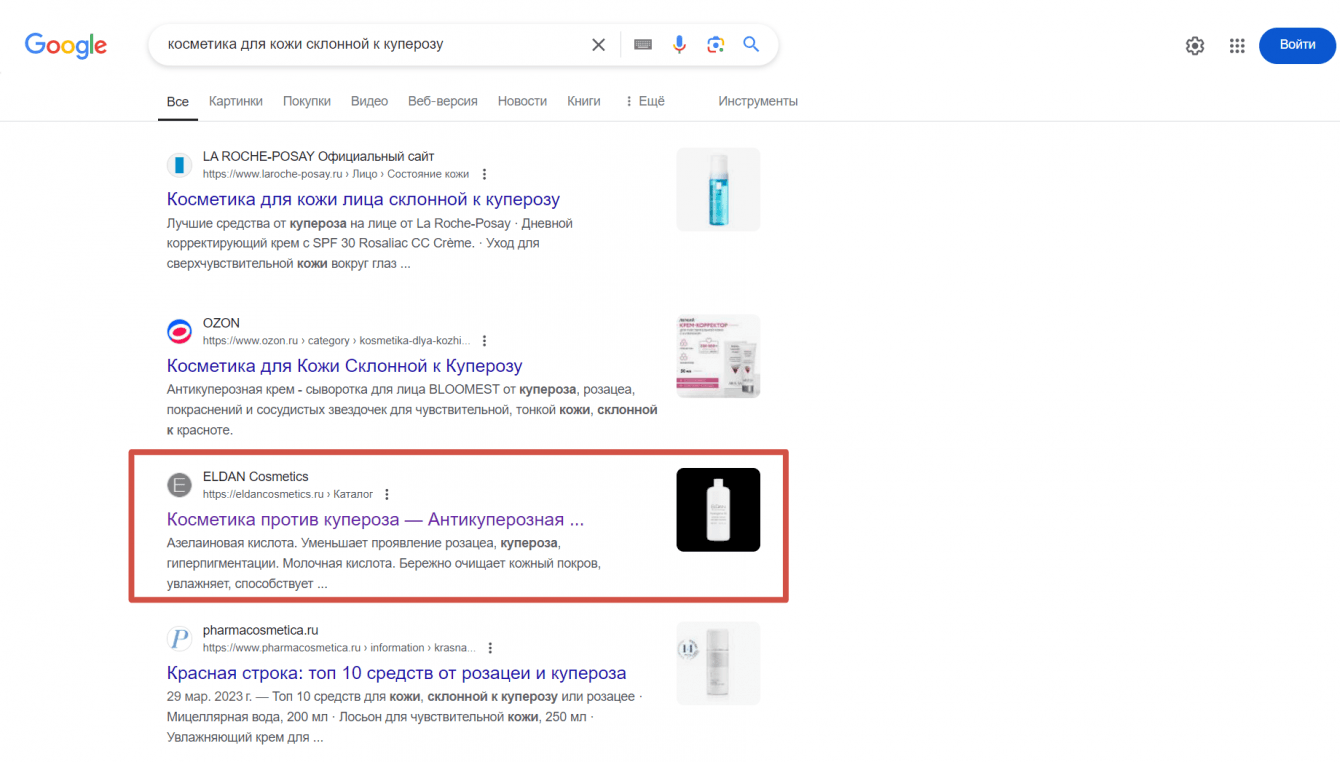Clear the search query with X icon

[x=598, y=45]
